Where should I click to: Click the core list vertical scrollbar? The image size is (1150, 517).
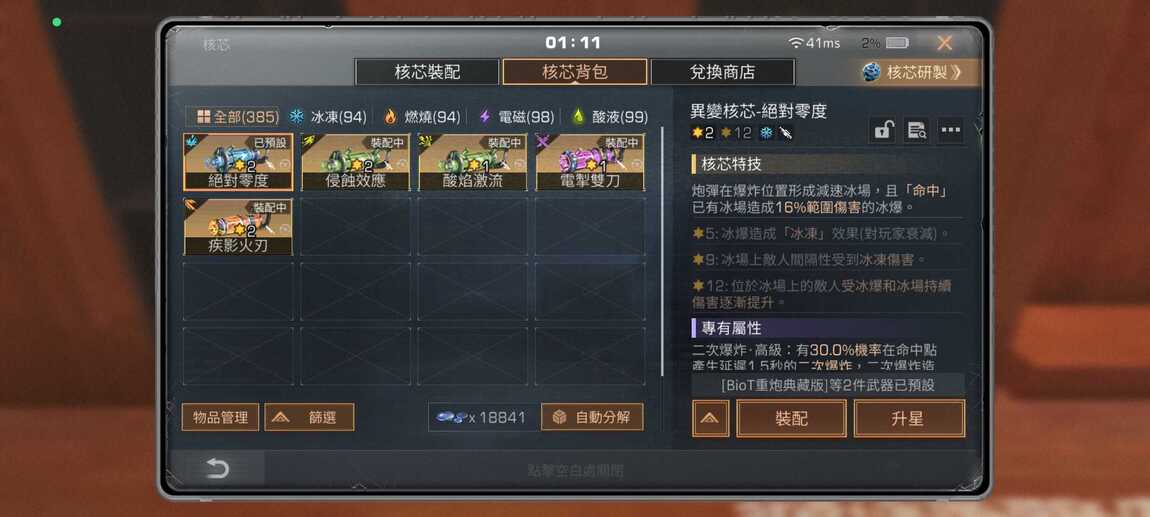click(662, 252)
